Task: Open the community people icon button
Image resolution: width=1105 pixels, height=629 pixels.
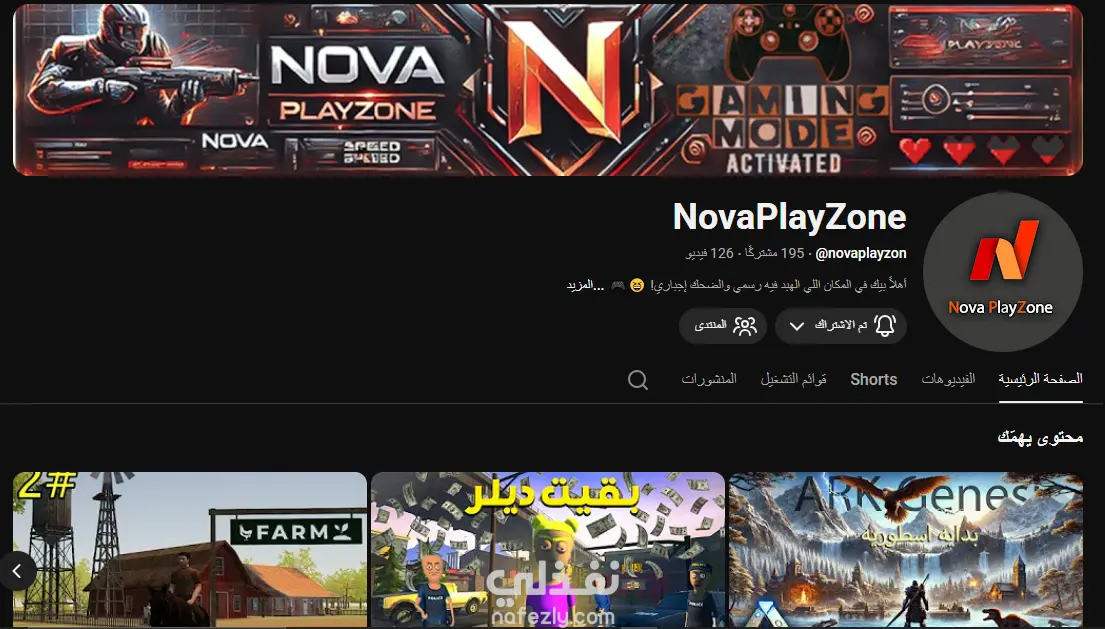Action: pyautogui.click(x=745, y=325)
